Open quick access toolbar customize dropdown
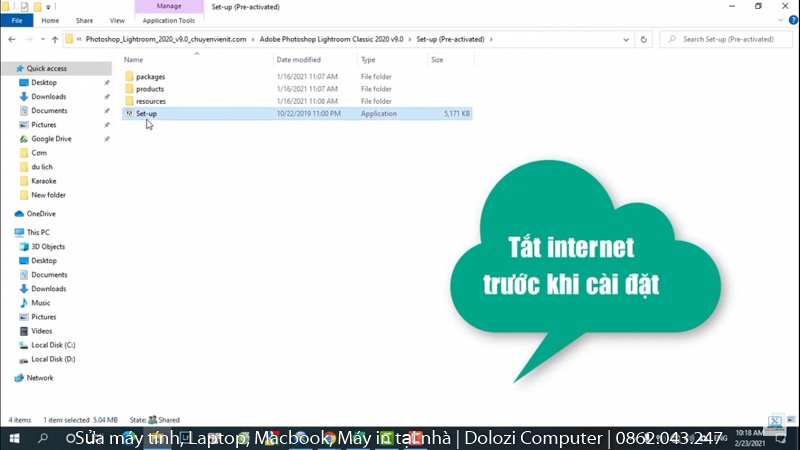Screen dimensions: 800x450 [48, 7]
